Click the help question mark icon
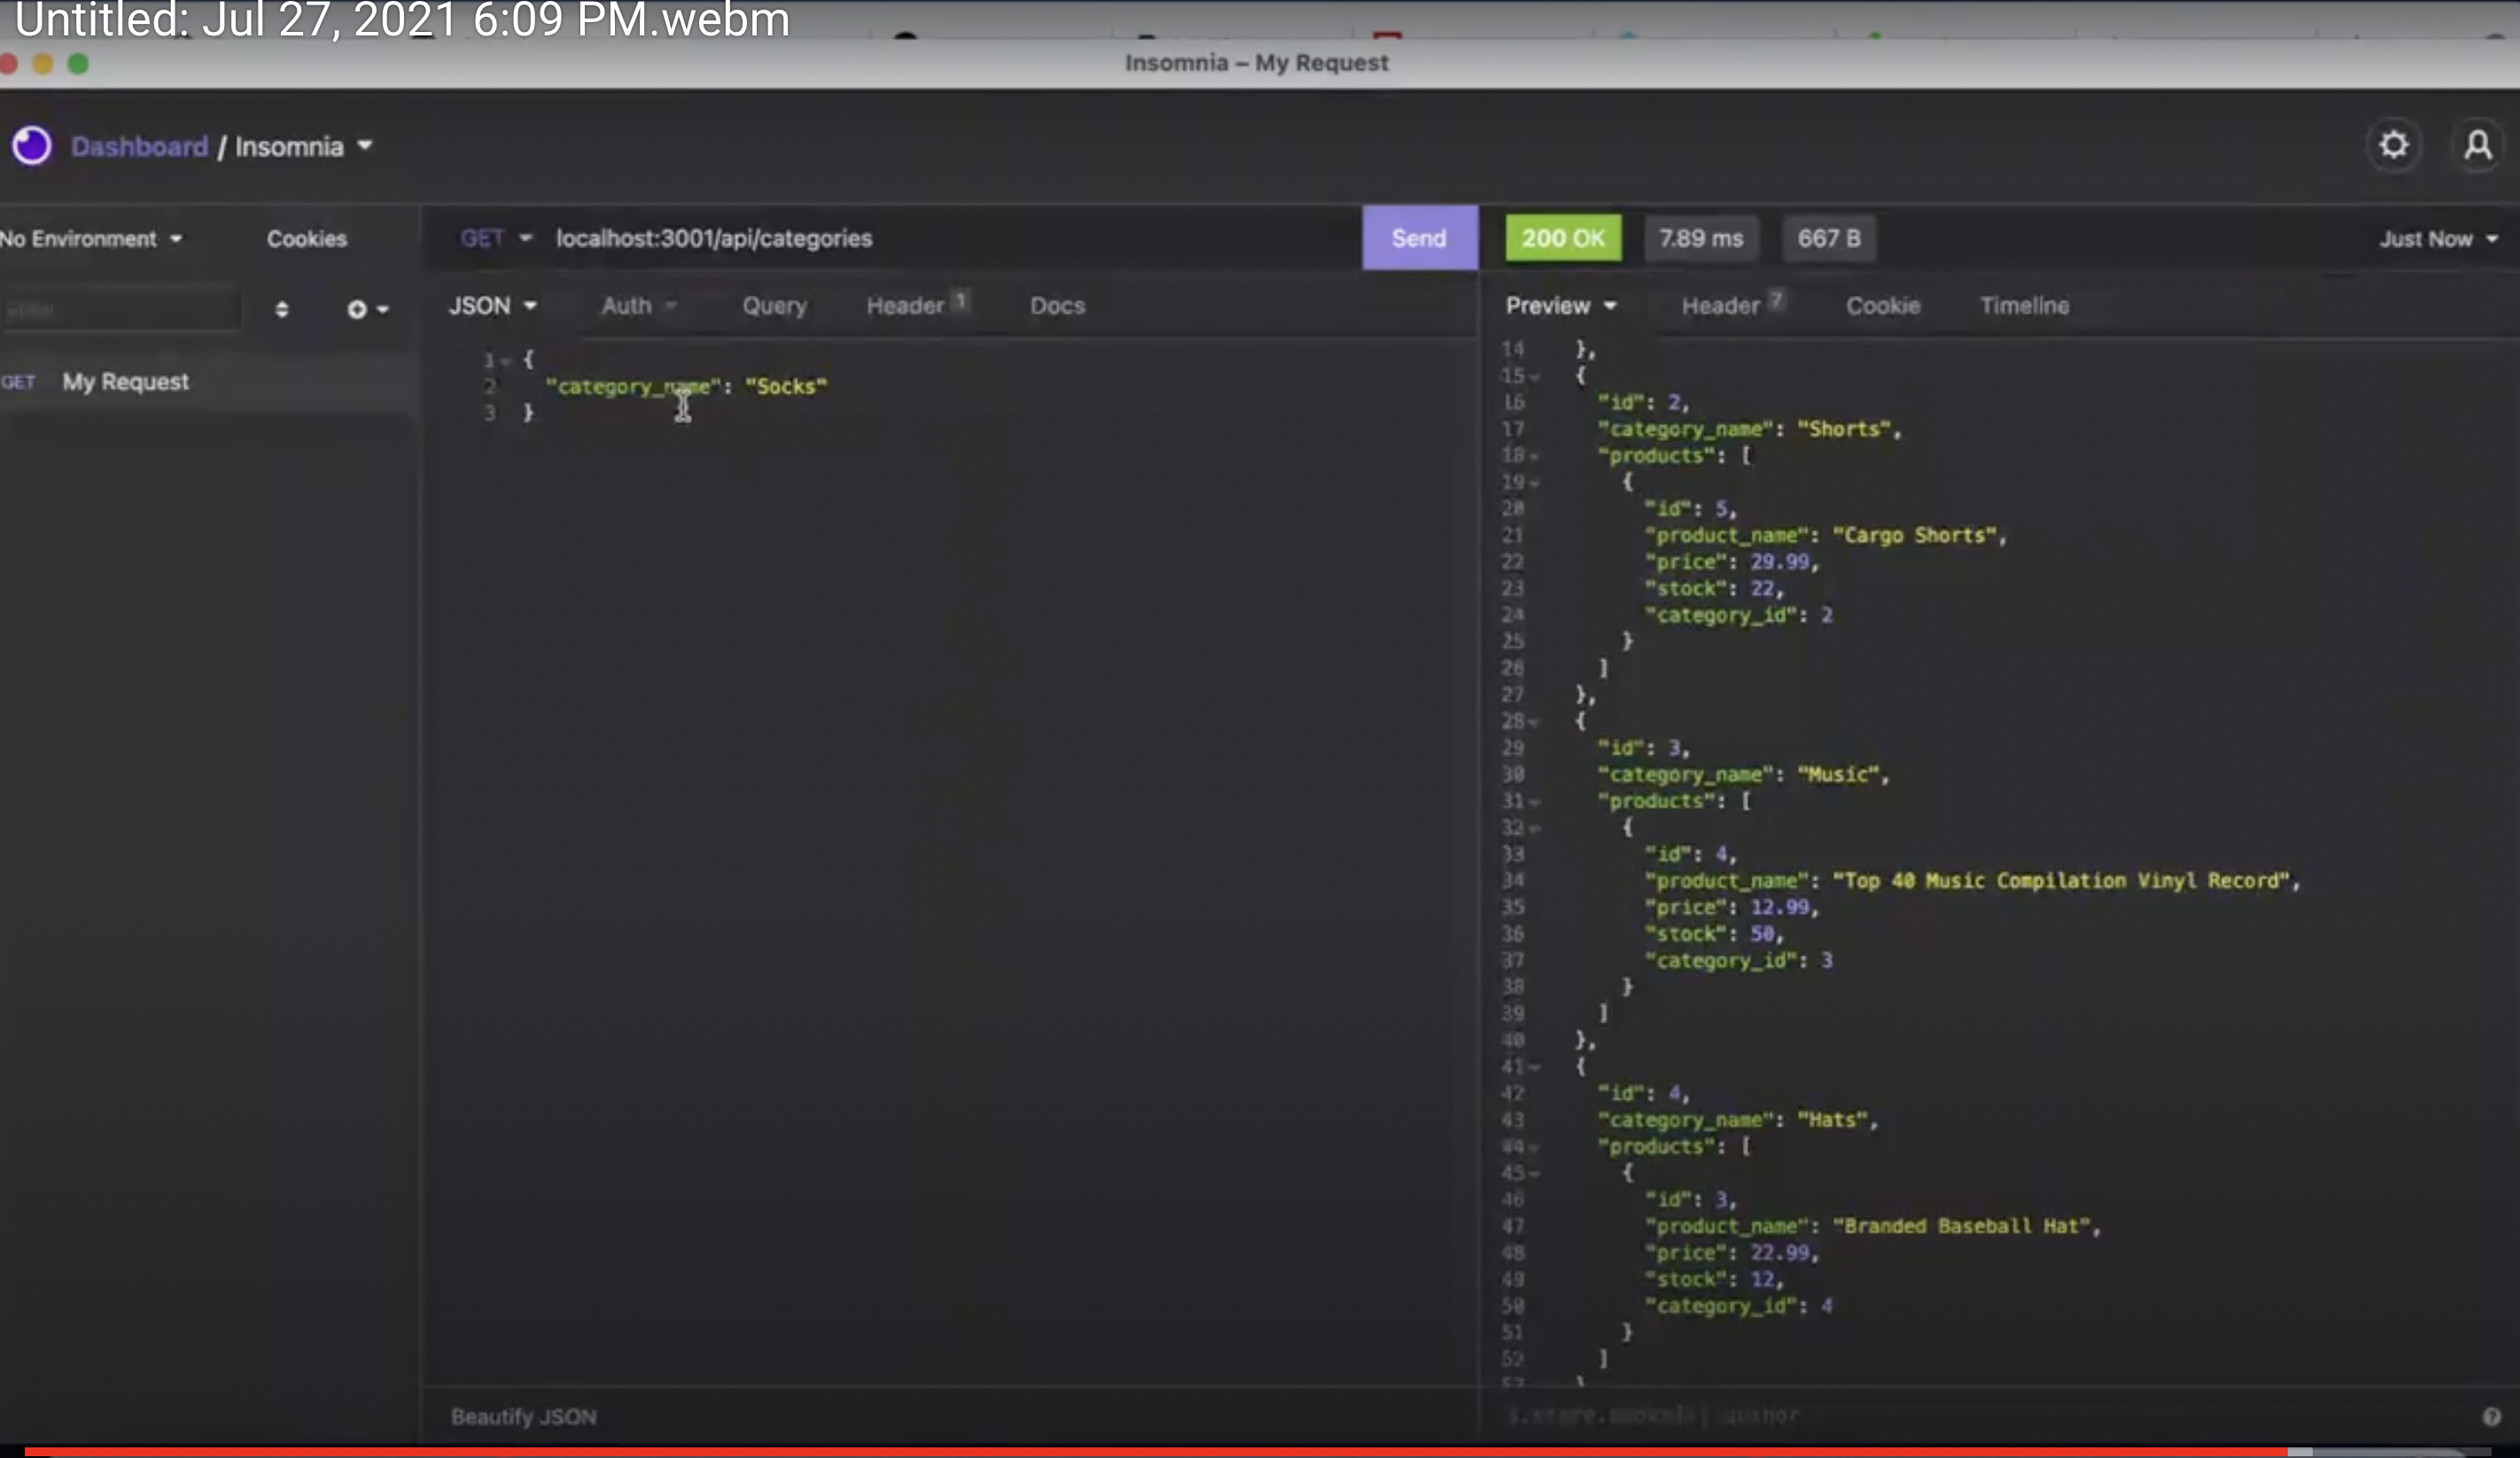This screenshot has width=2520, height=1458. (2490, 1416)
